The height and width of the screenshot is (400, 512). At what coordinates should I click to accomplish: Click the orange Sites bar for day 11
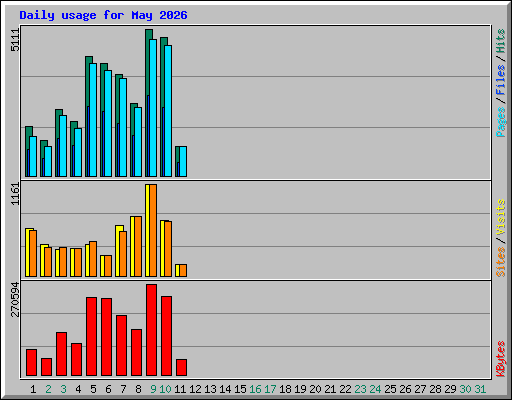pos(183,270)
